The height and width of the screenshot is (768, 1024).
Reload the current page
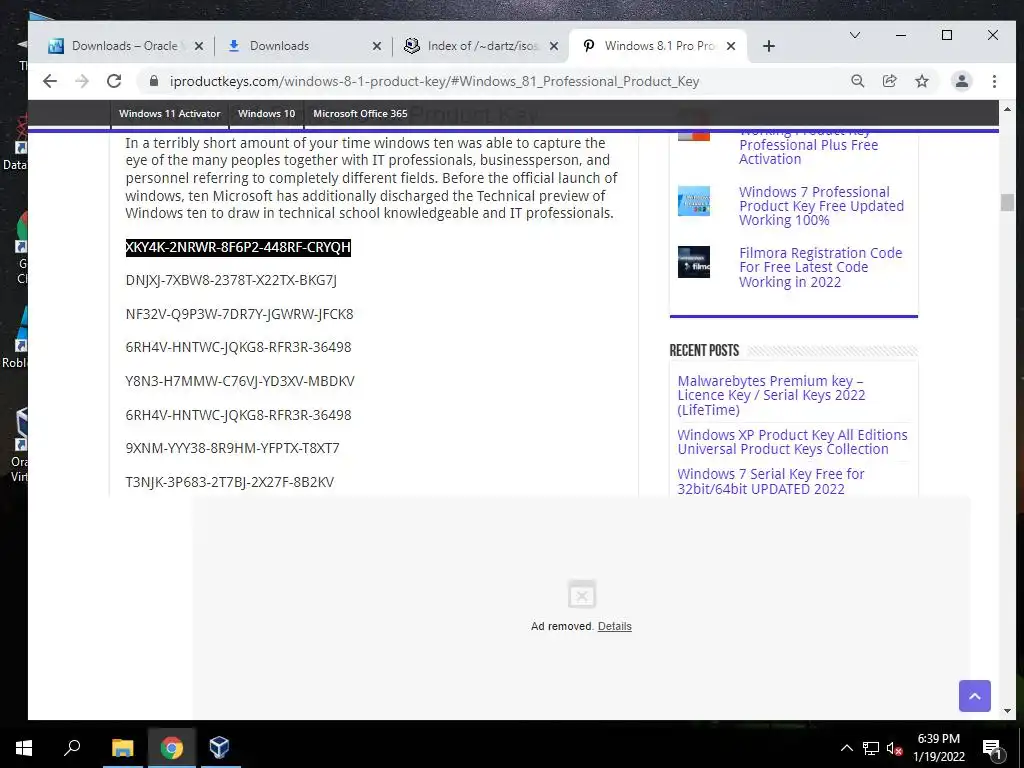114,81
